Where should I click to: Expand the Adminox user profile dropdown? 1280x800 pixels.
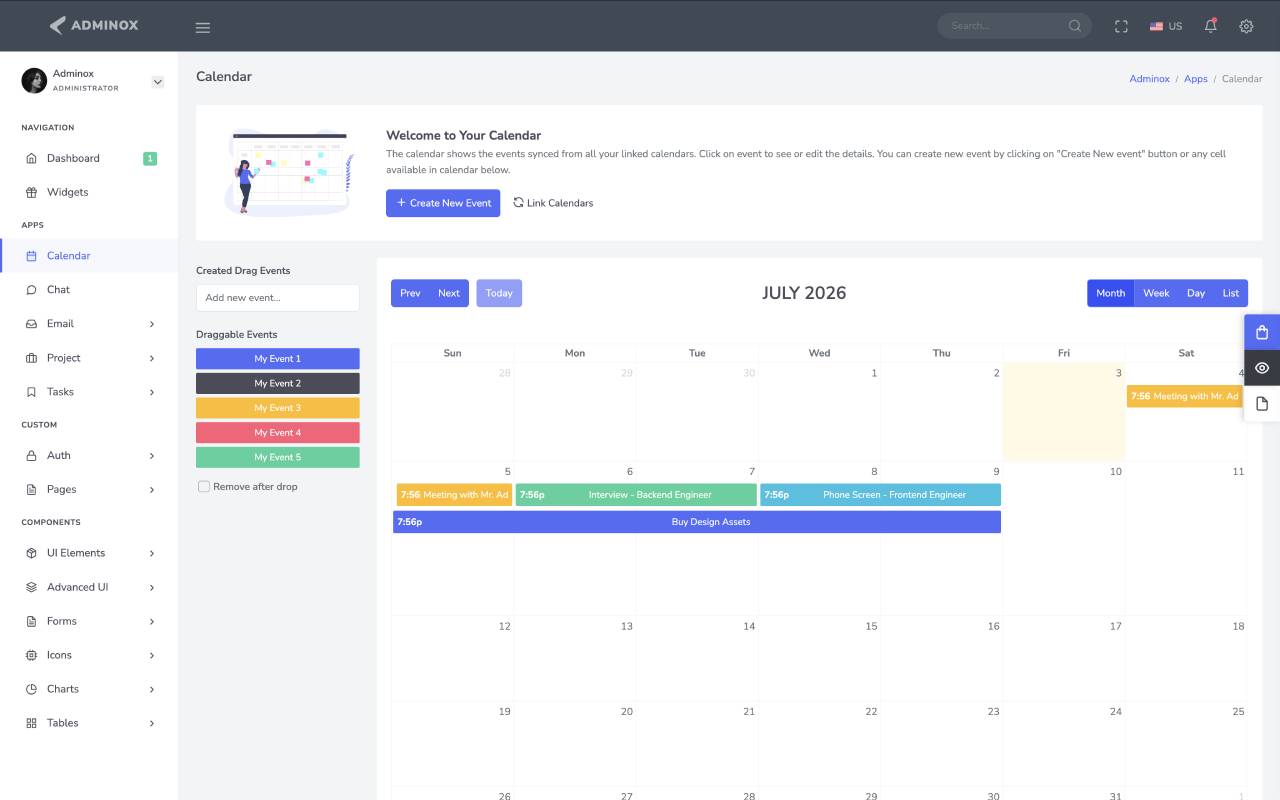click(157, 82)
